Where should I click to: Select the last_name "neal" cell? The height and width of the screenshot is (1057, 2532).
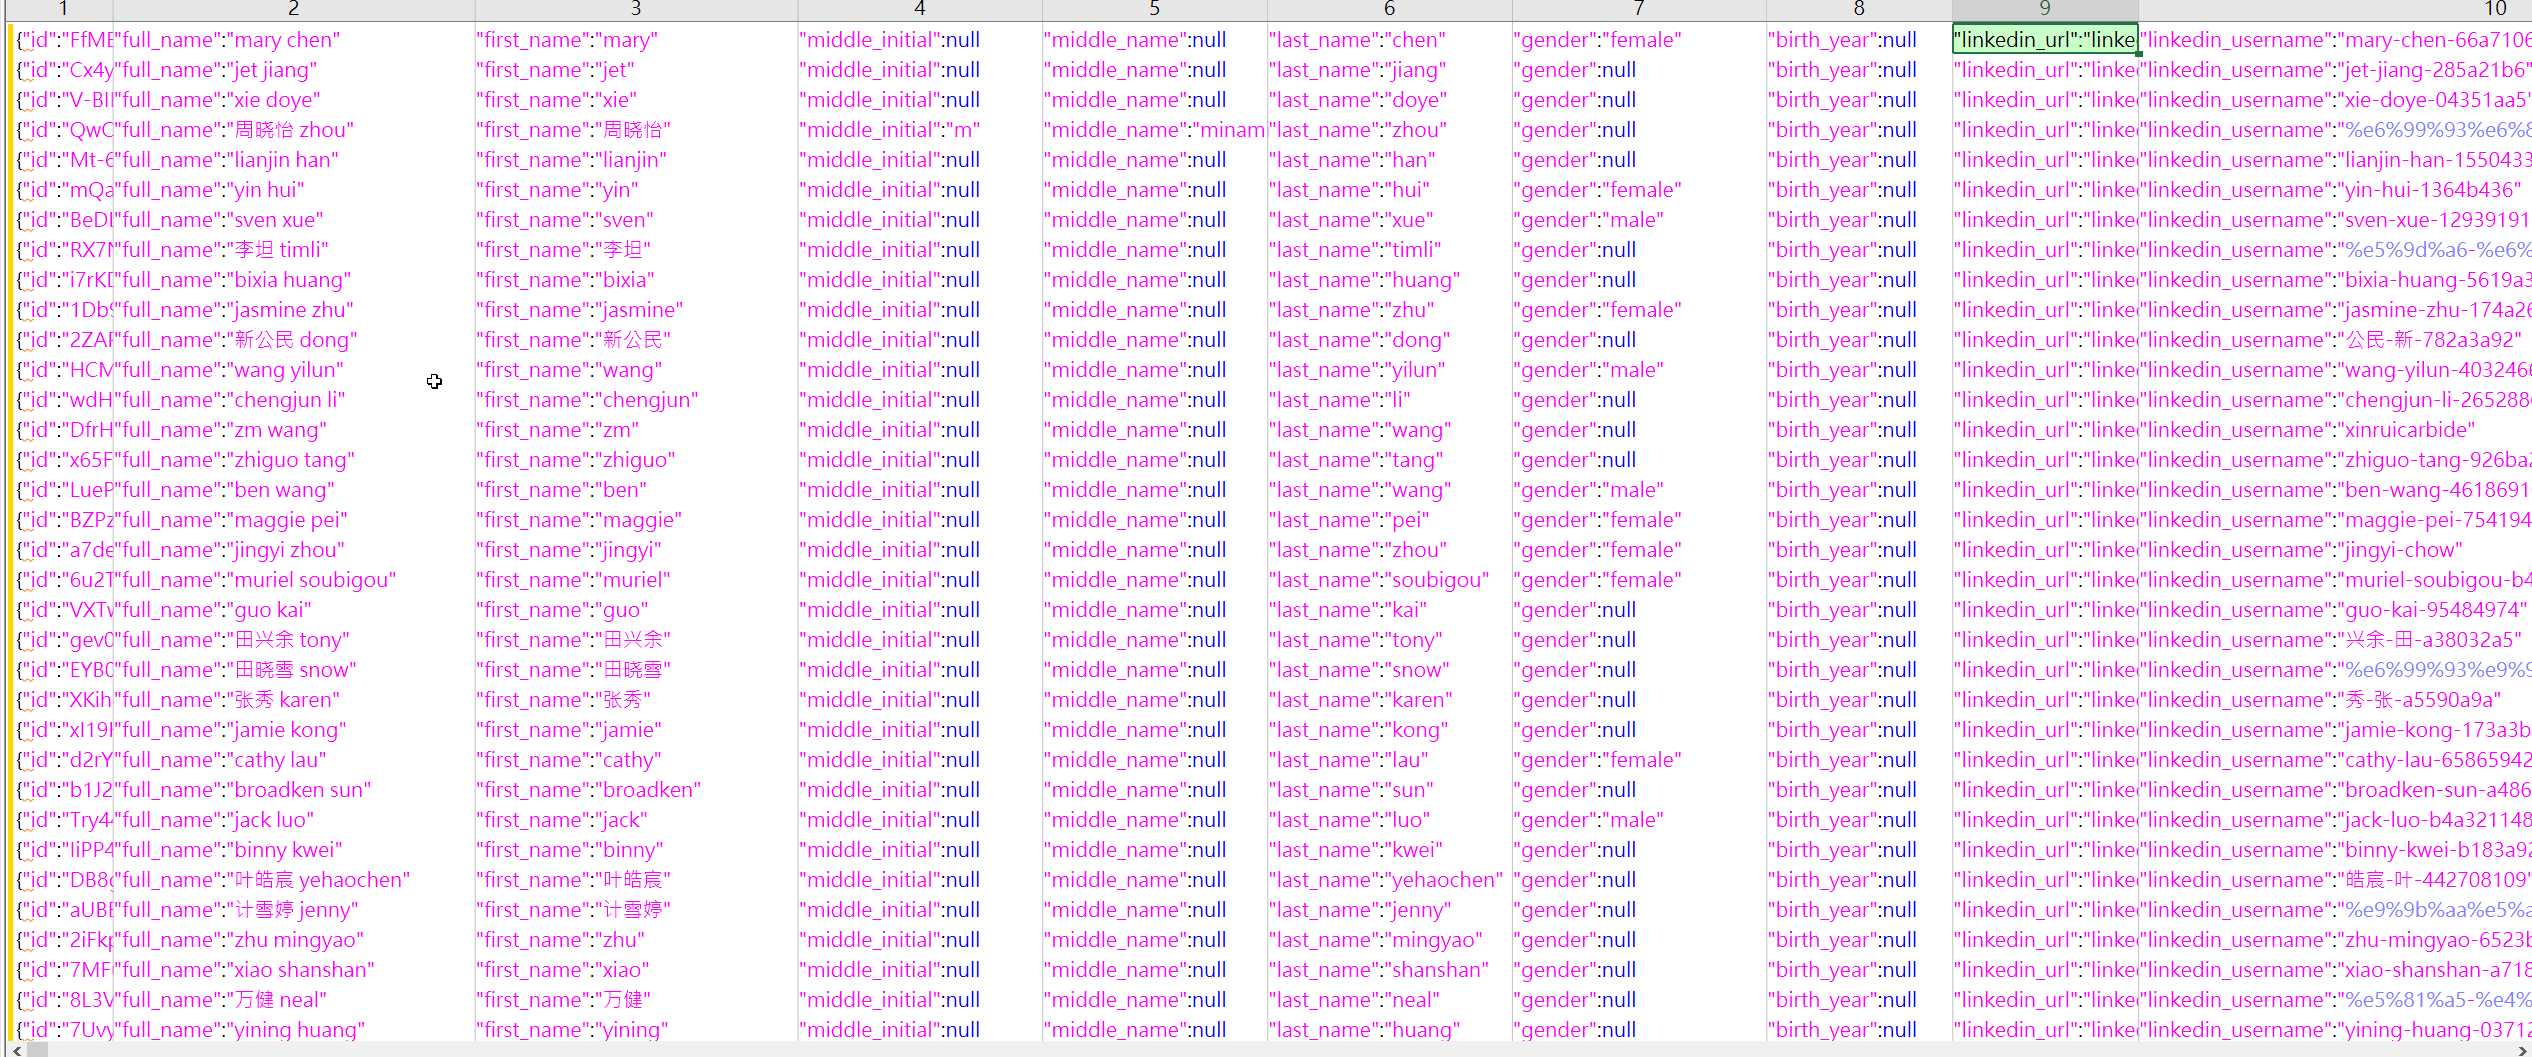tap(1390, 1000)
